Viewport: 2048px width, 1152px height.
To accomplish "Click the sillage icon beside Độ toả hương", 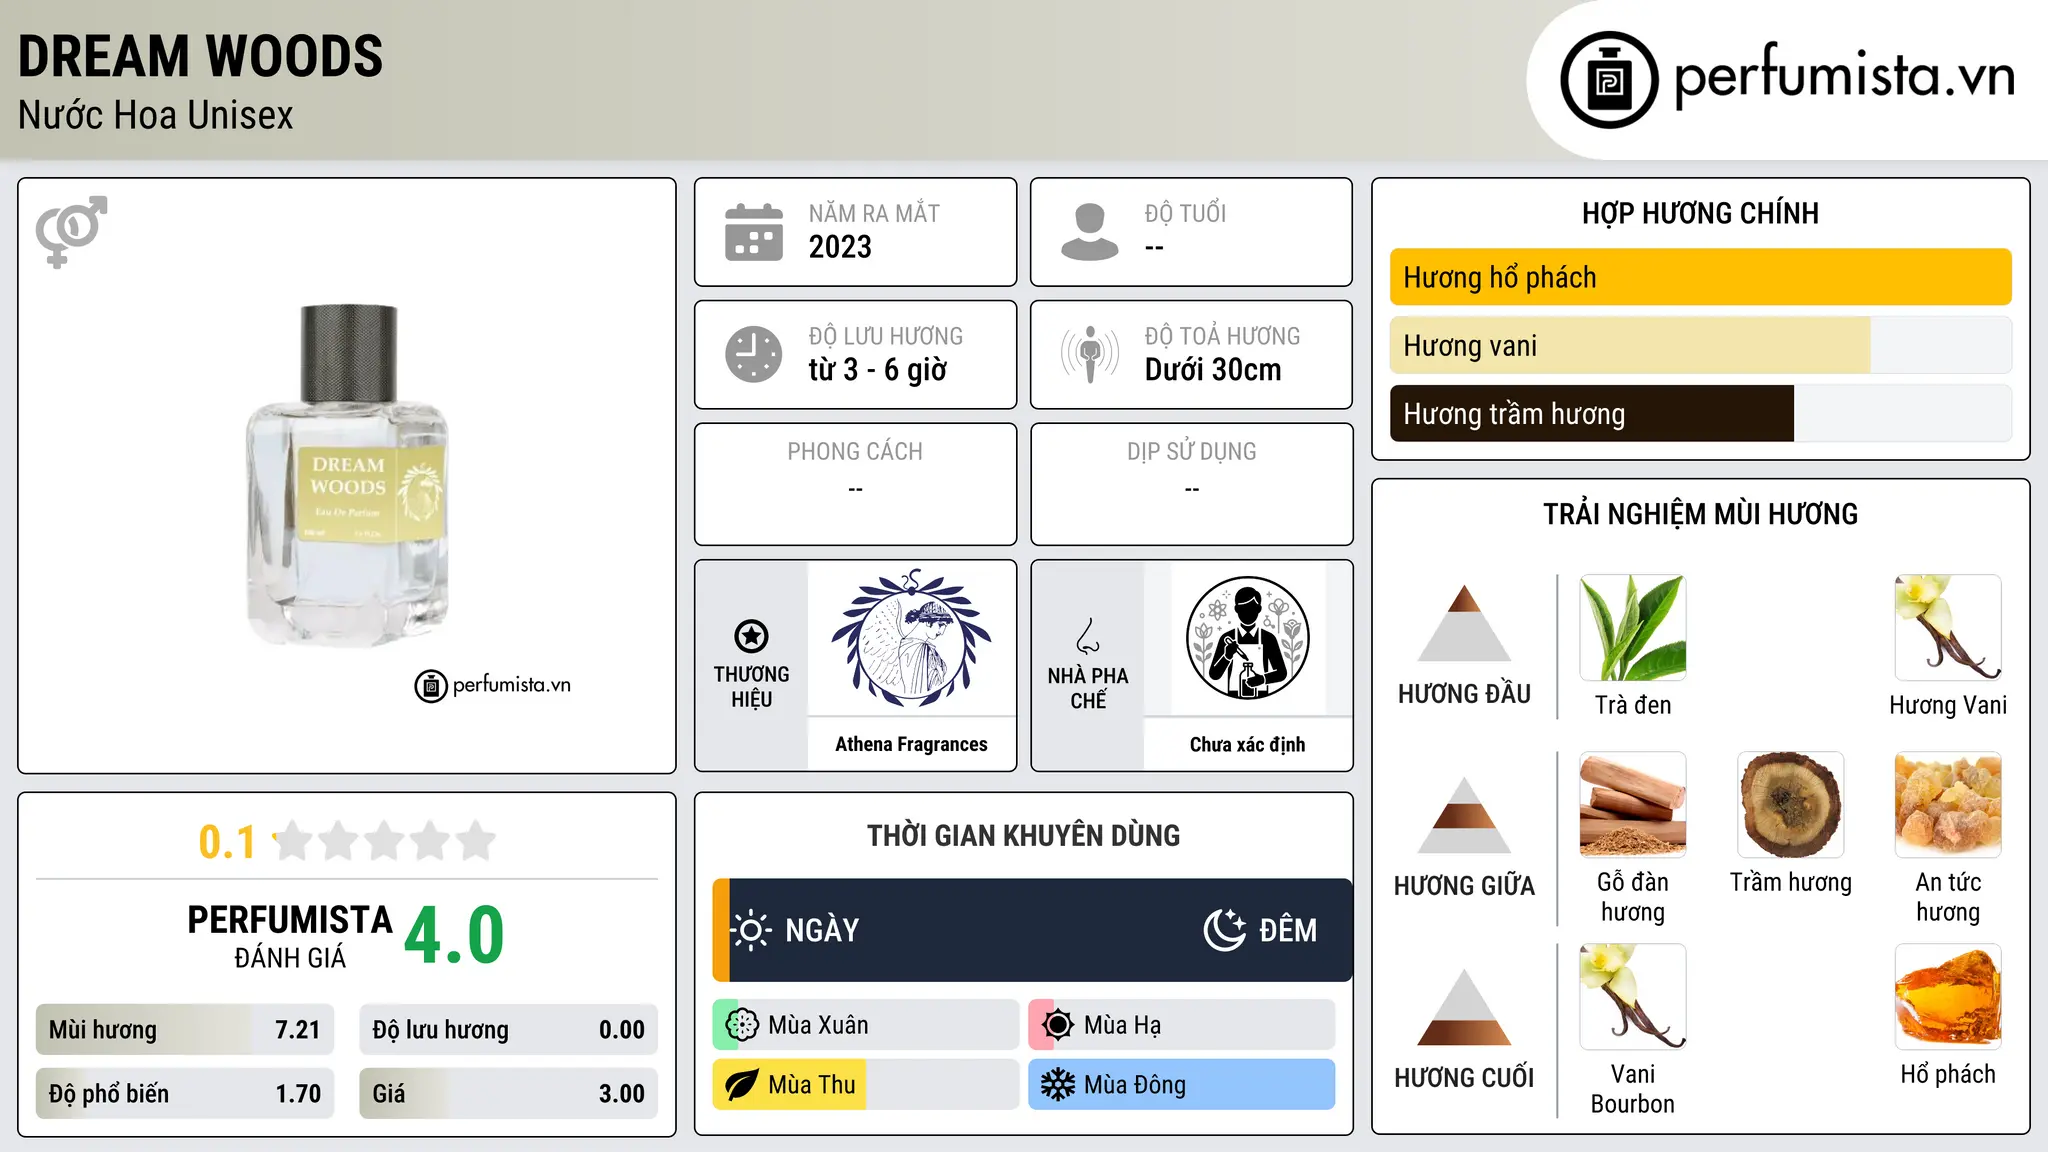I will coord(1090,354).
